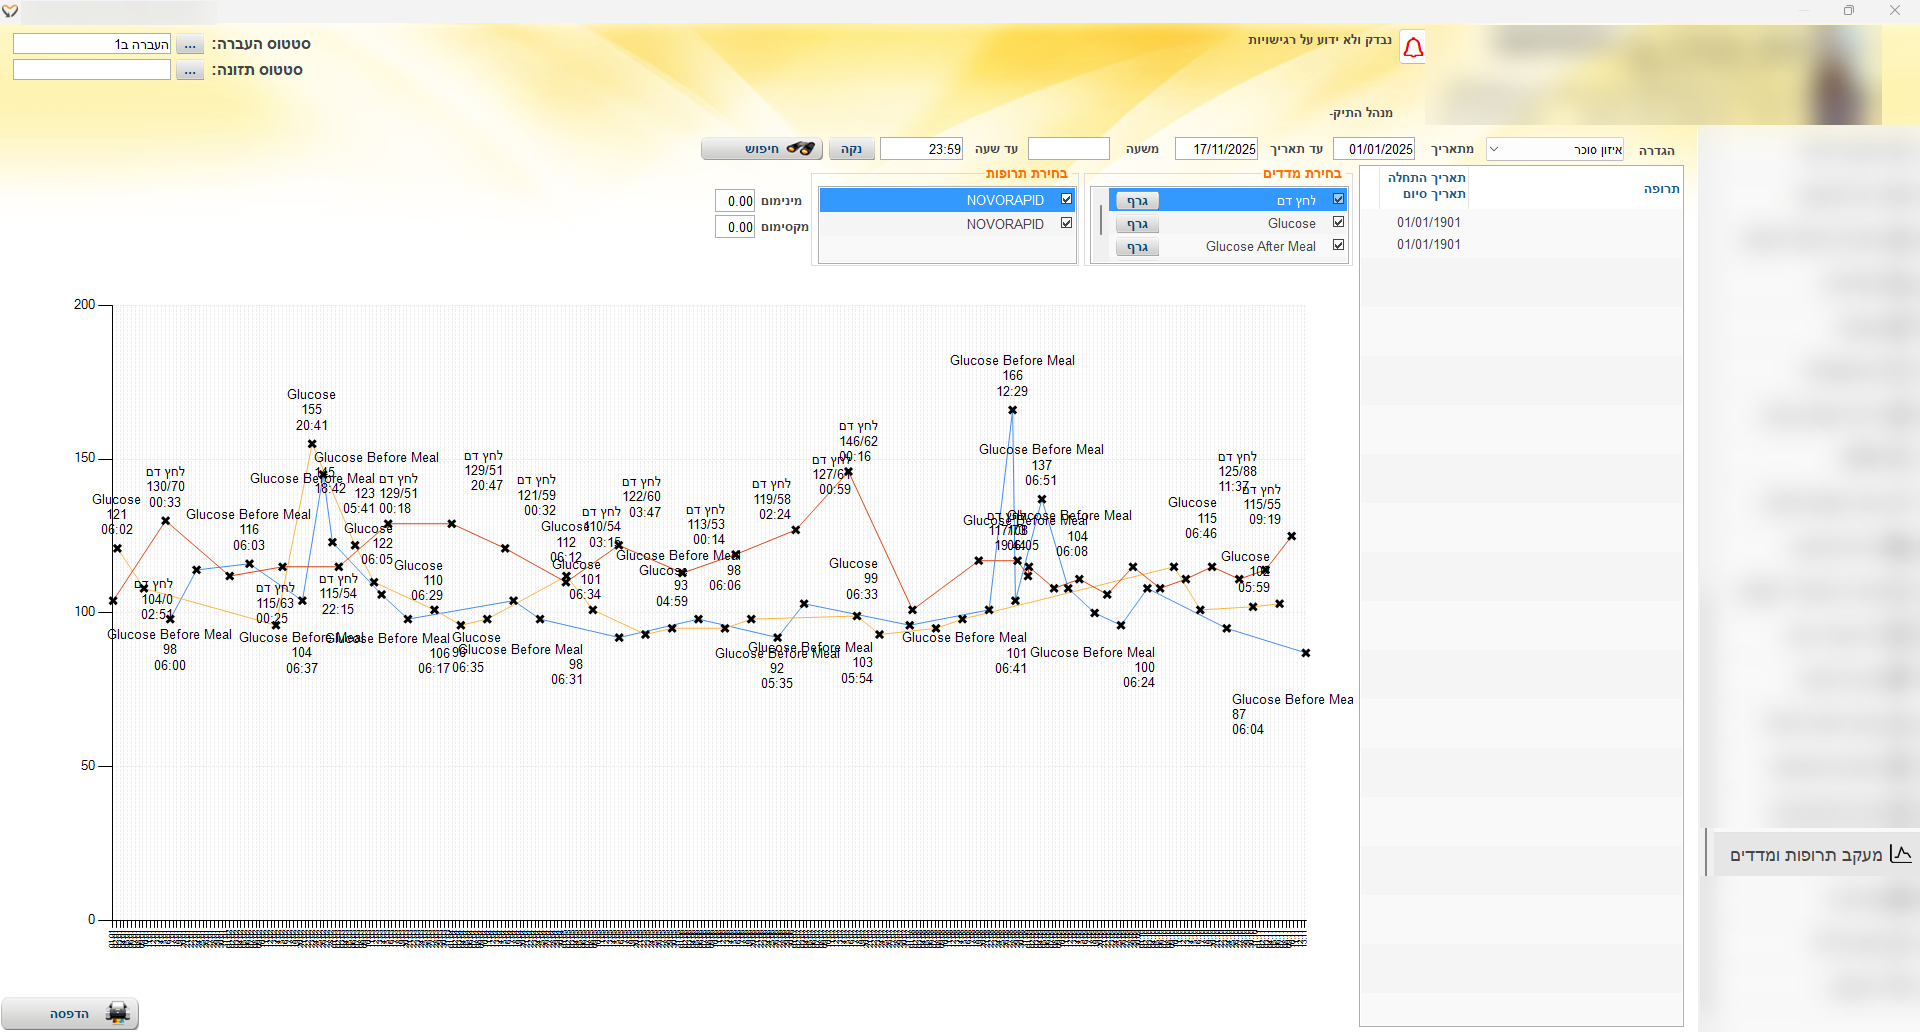Expand the definition dropdown showing איזון סוכר

coord(1494,150)
